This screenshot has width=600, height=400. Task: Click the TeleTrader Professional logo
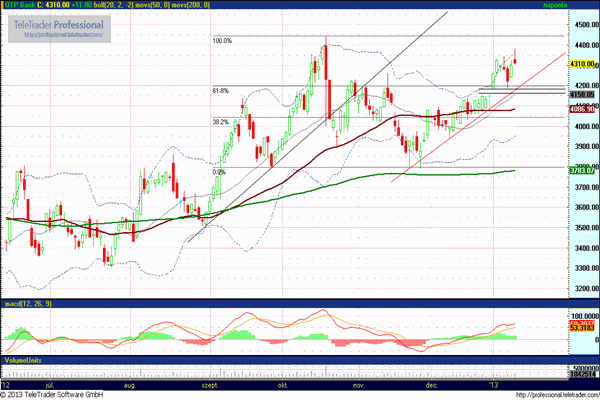pyautogui.click(x=58, y=24)
